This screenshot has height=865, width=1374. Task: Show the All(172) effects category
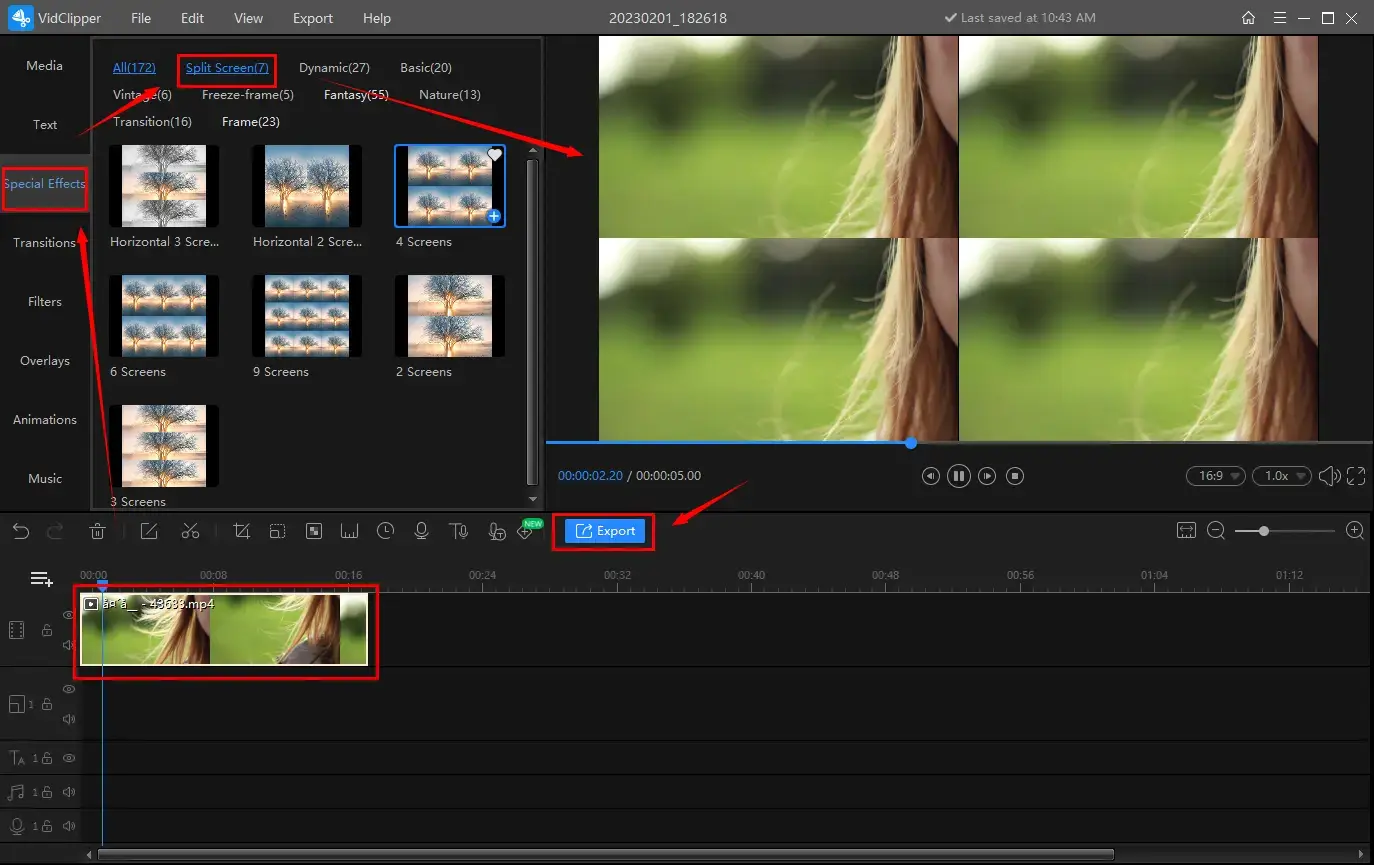[134, 68]
